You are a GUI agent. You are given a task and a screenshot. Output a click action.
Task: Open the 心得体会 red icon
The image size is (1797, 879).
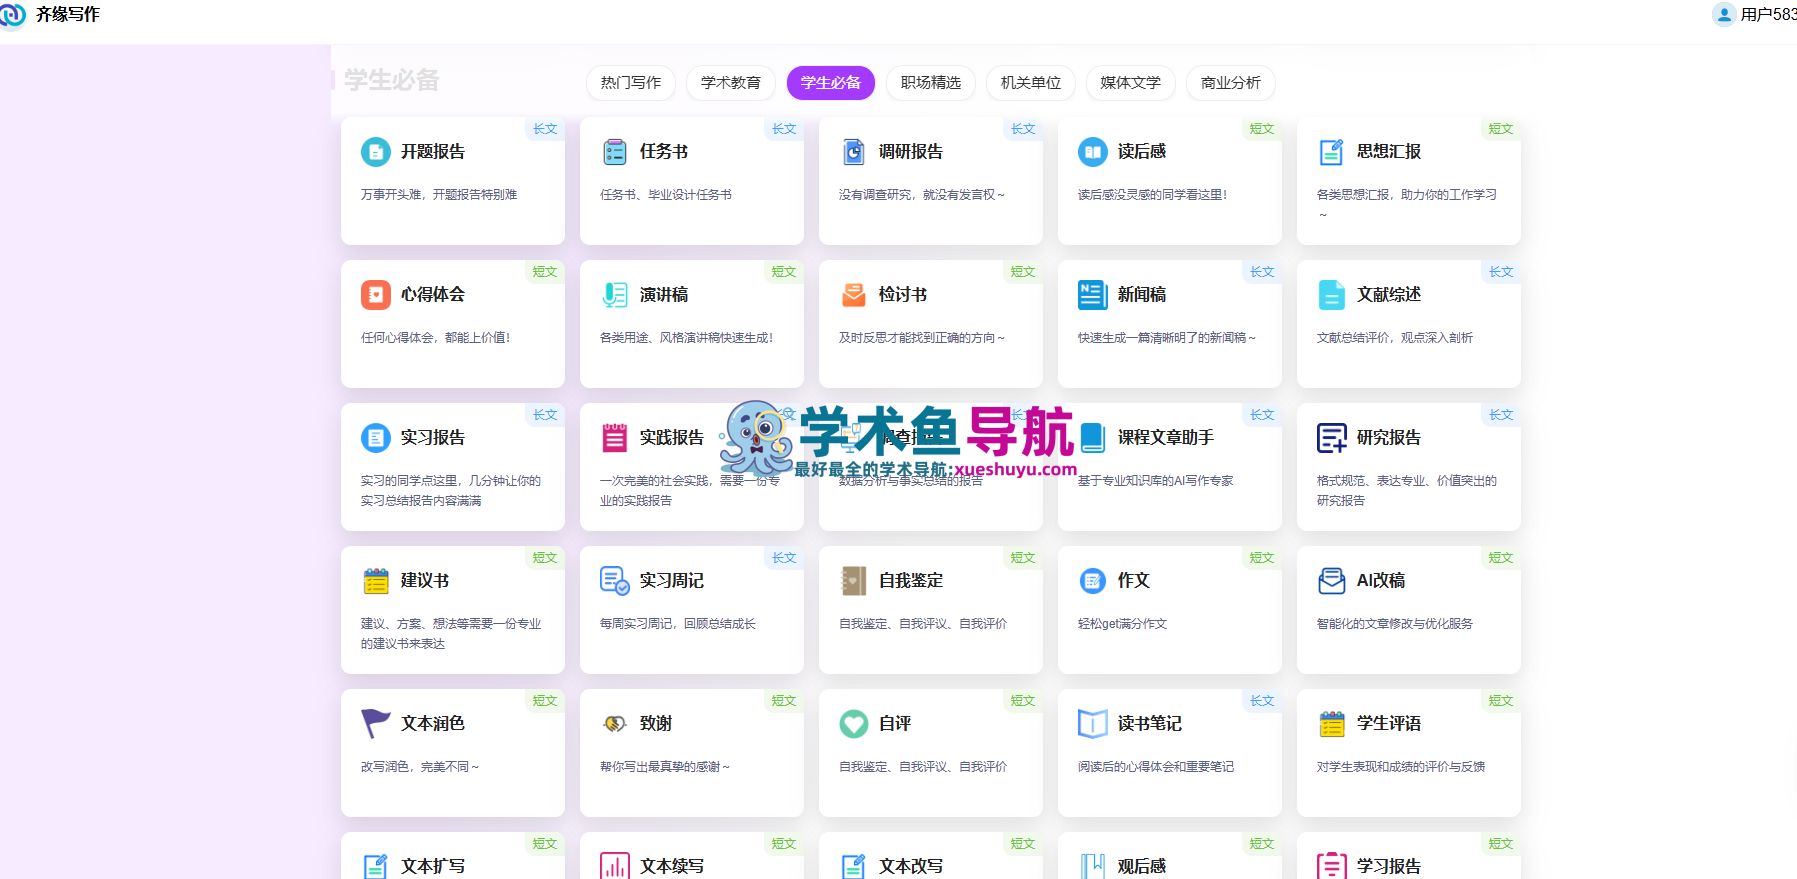click(x=376, y=295)
